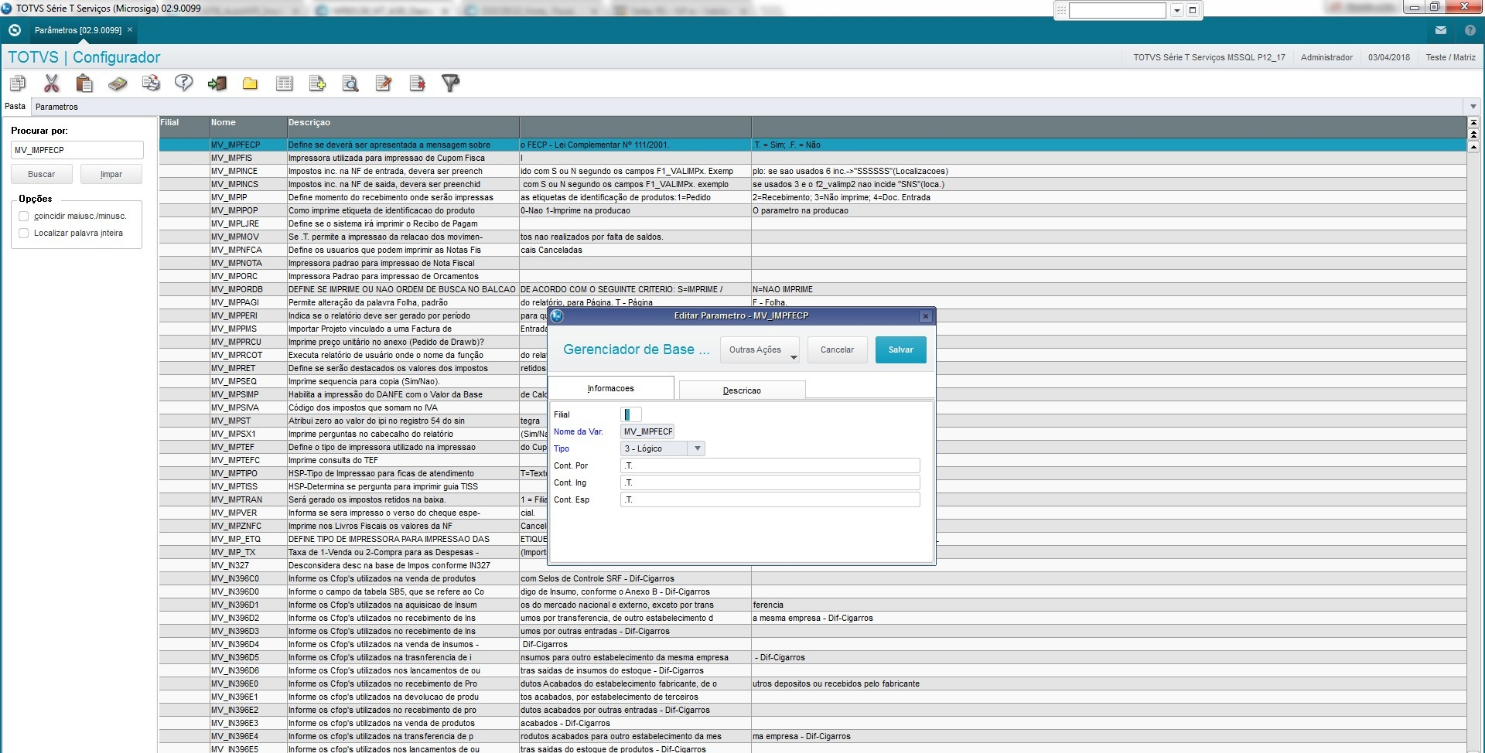Click the printer spool icon
The image size is (1485, 753).
(x=151, y=83)
